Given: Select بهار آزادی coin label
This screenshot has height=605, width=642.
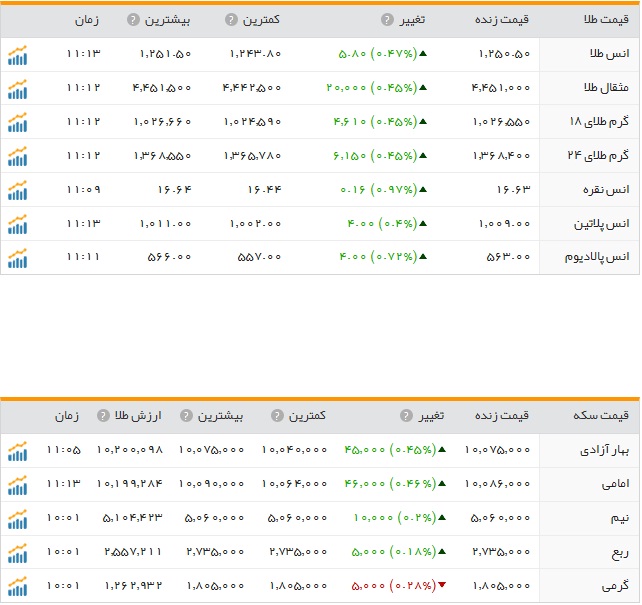Looking at the screenshot, I should [x=604, y=450].
